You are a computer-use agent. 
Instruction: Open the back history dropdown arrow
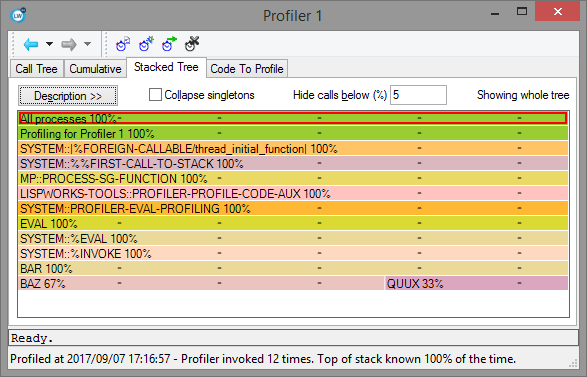pos(49,44)
